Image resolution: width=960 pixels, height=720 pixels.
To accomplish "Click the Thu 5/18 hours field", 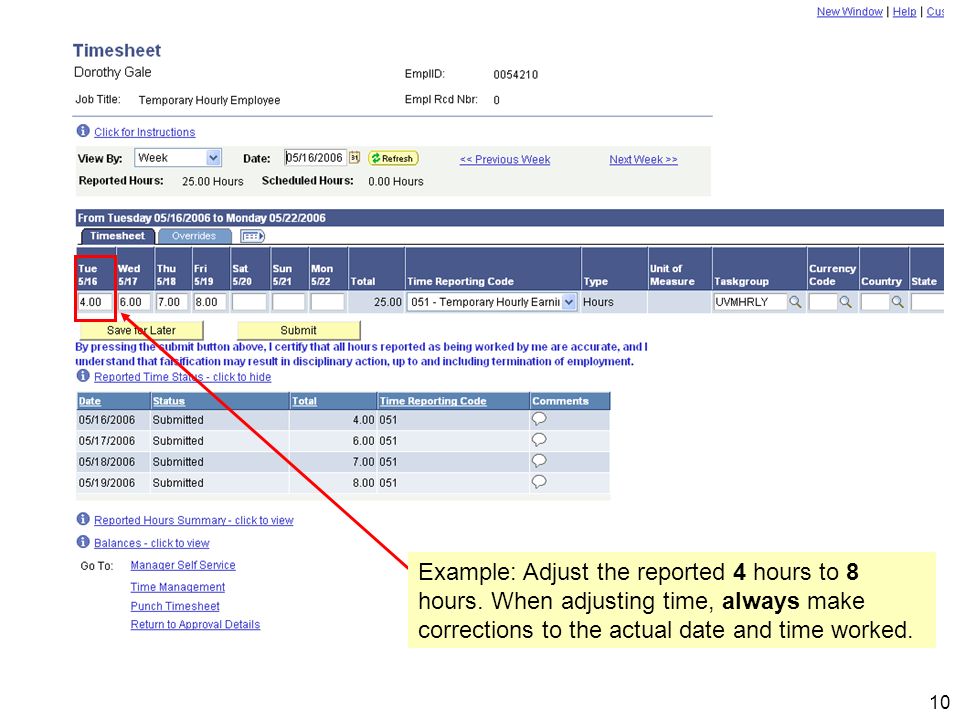I will [x=173, y=302].
